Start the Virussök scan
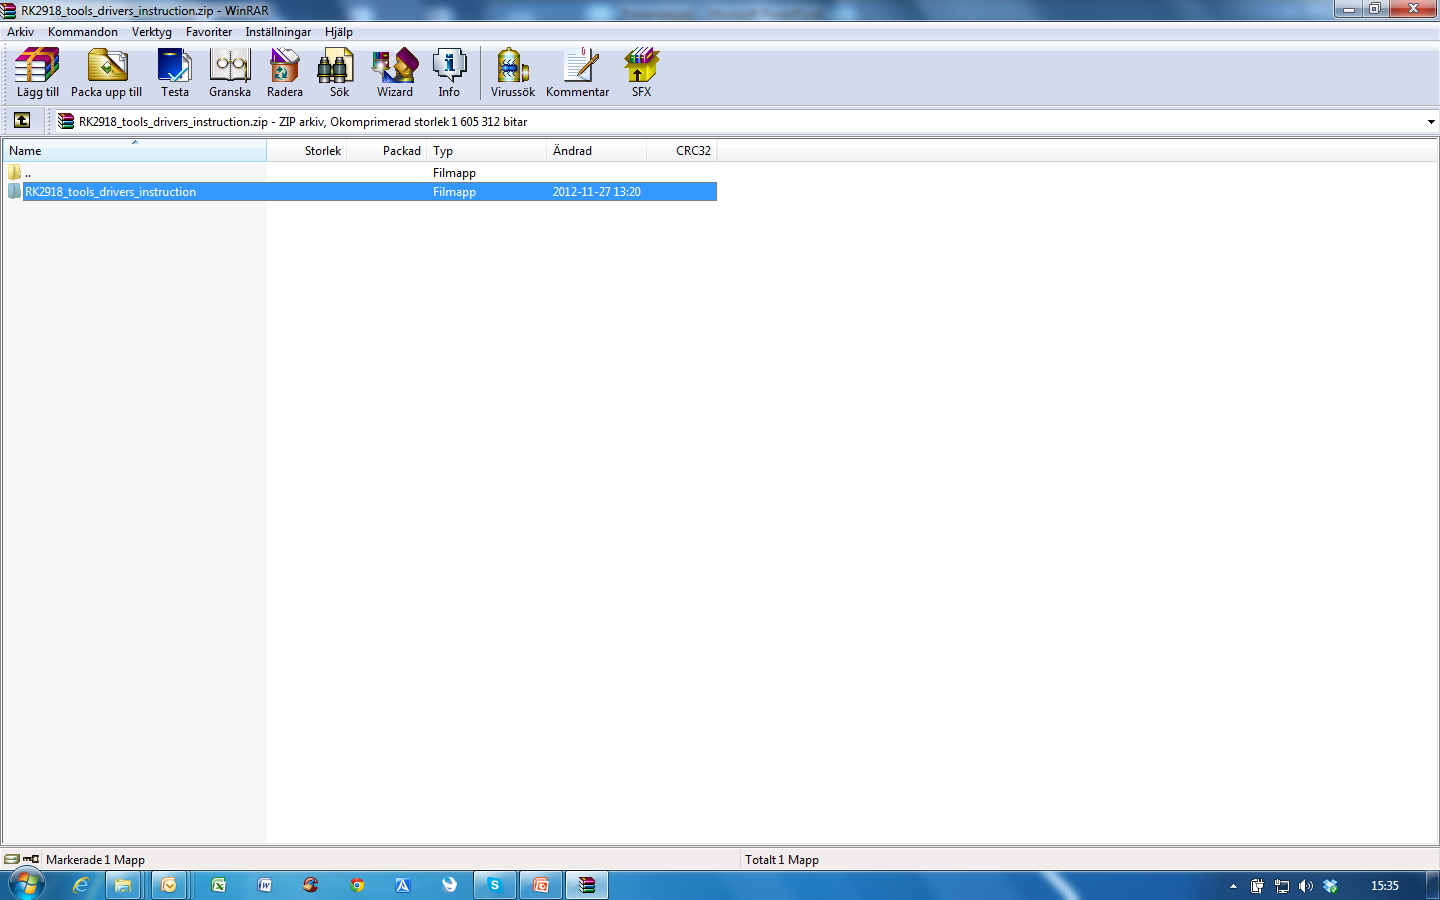 pyautogui.click(x=513, y=73)
